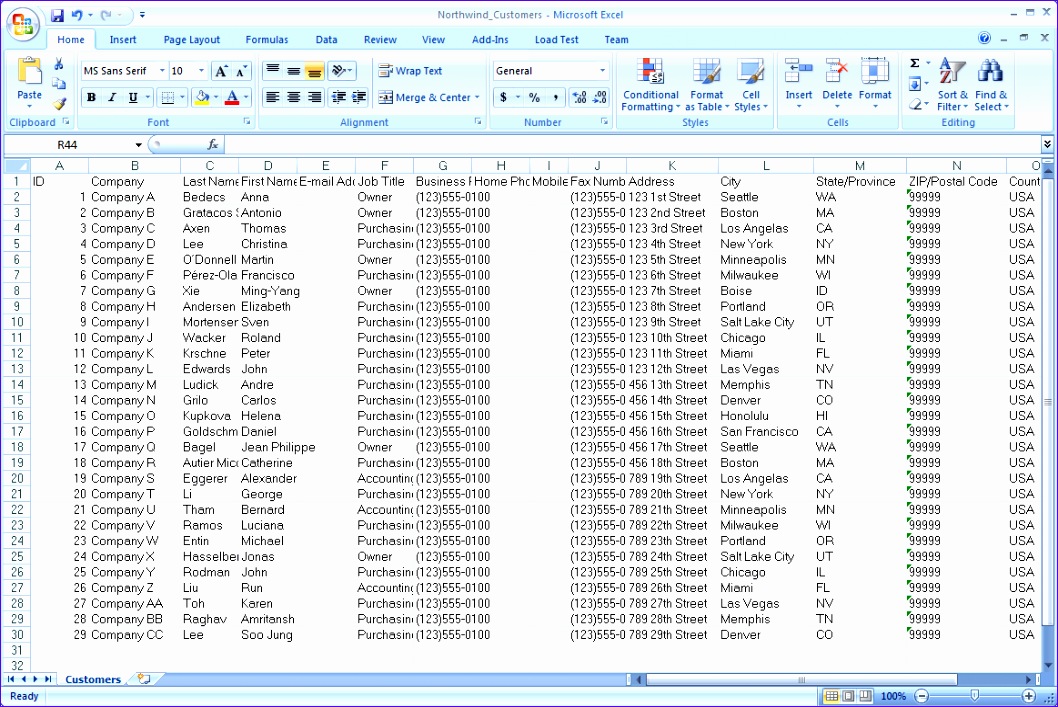Screen dimensions: 1058x707
Task: Switch to the Data tab
Action: (x=327, y=40)
